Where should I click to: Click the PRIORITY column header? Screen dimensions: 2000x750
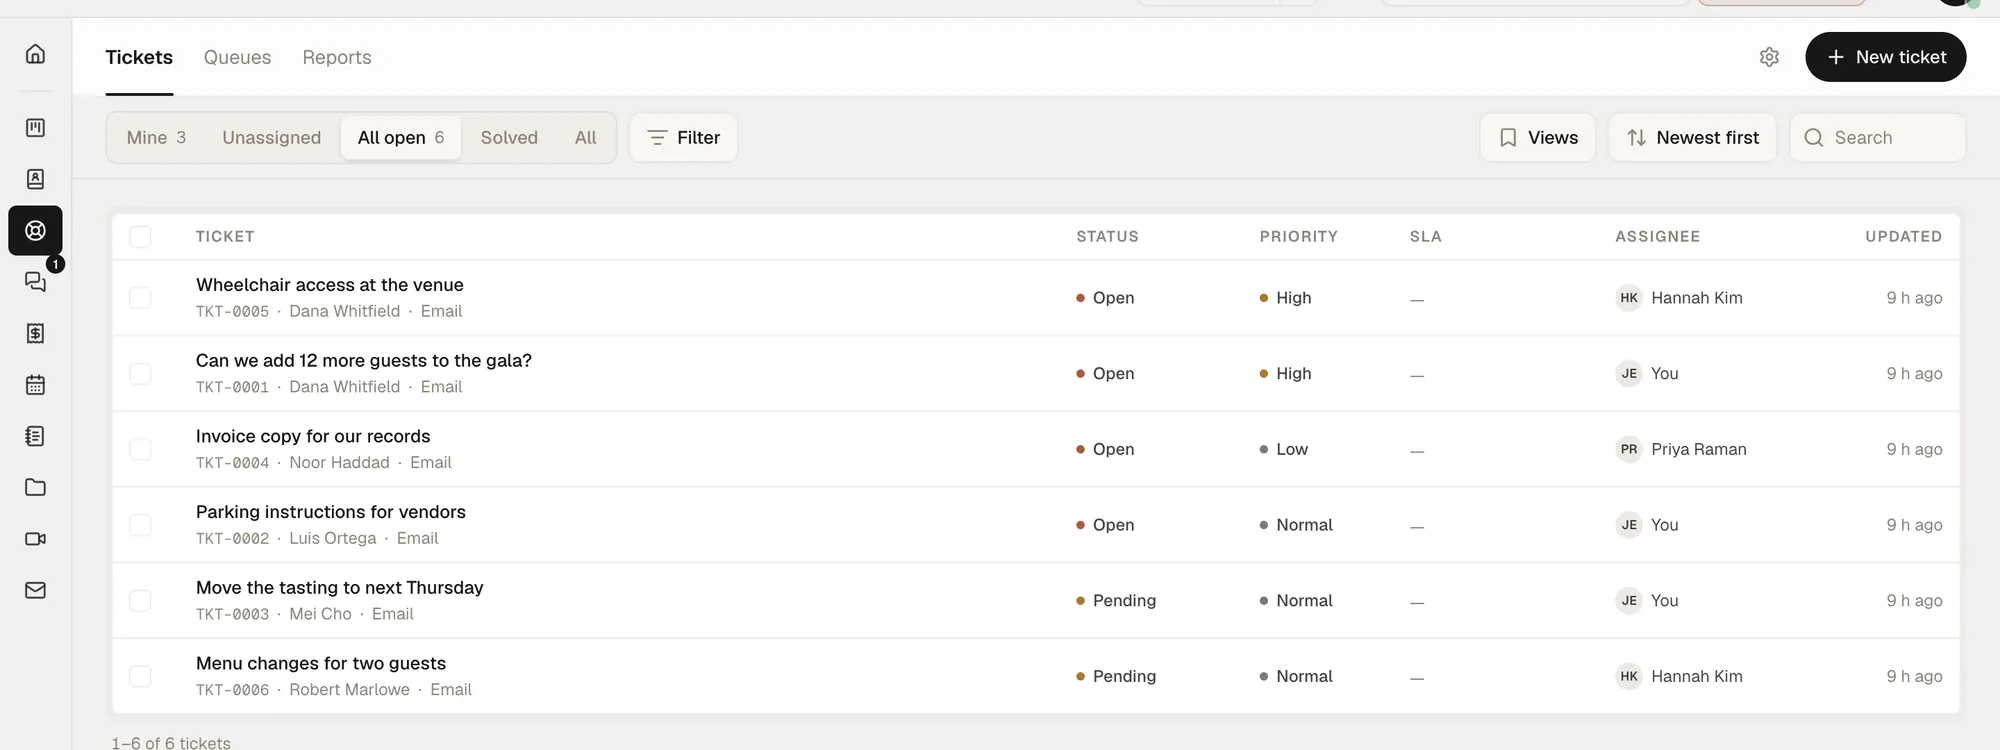[x=1299, y=237]
